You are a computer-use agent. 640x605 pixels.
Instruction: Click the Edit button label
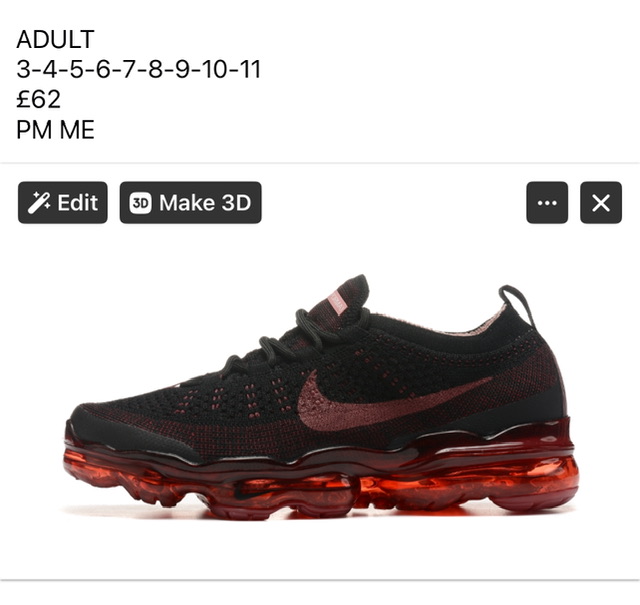(x=78, y=203)
